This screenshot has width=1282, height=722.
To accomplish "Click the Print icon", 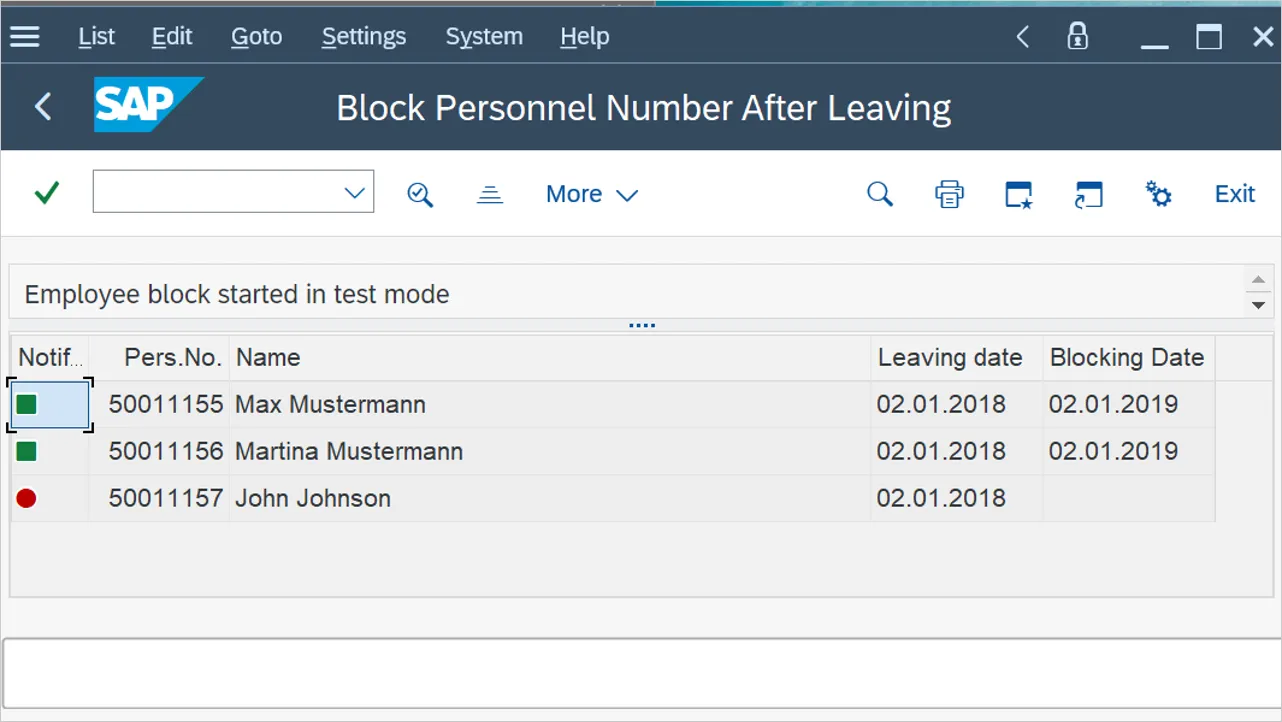I will click(949, 194).
